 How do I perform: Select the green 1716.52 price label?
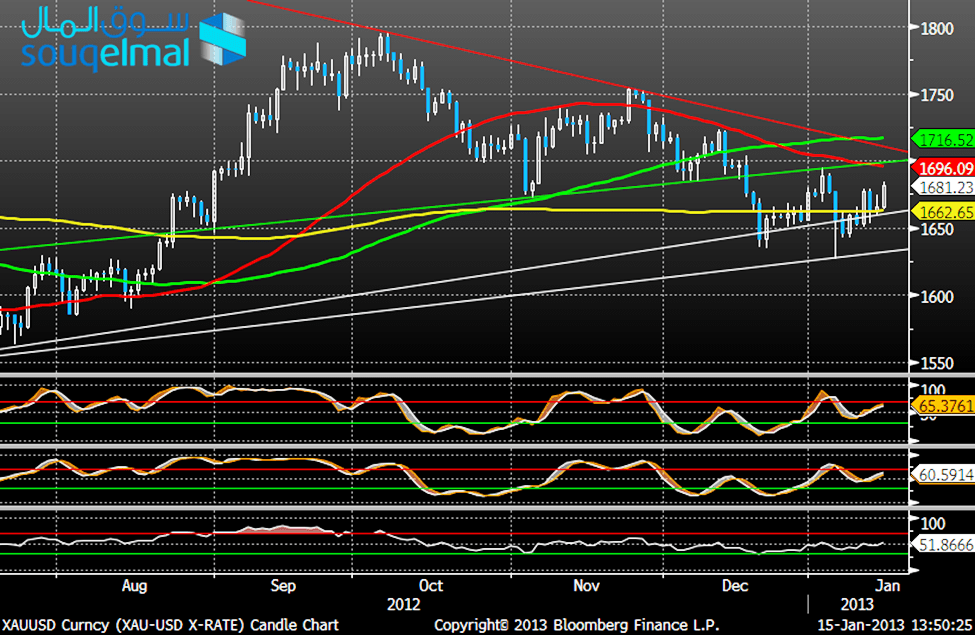943,140
